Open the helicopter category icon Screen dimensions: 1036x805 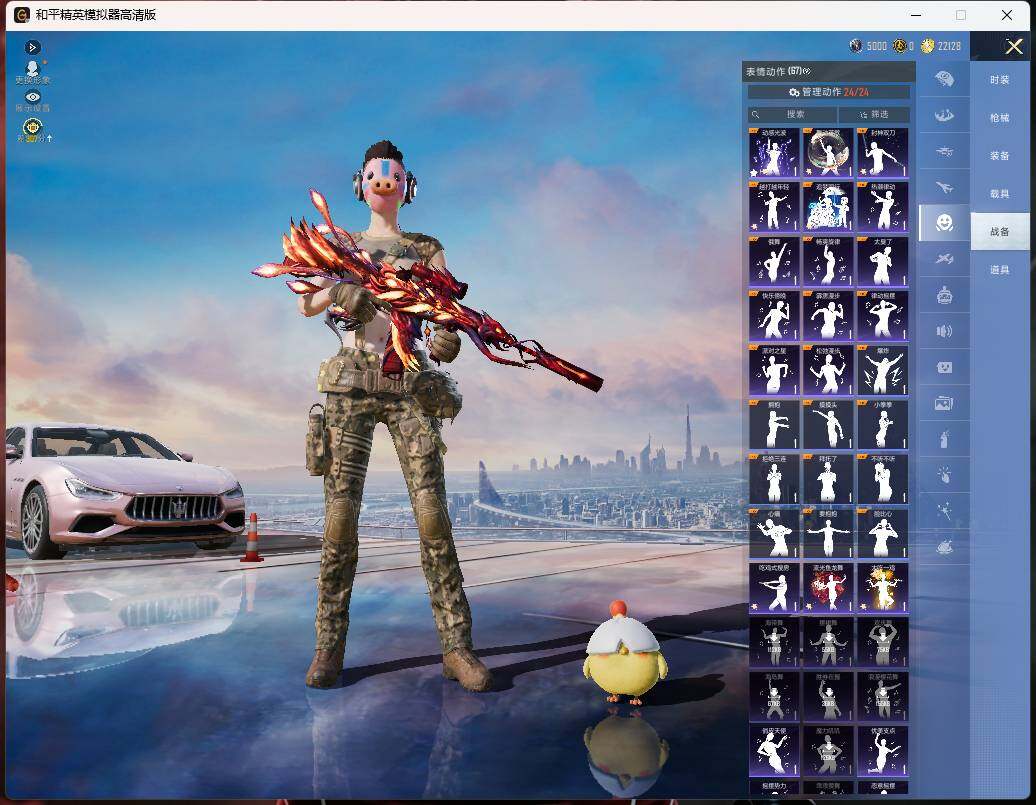(x=944, y=151)
